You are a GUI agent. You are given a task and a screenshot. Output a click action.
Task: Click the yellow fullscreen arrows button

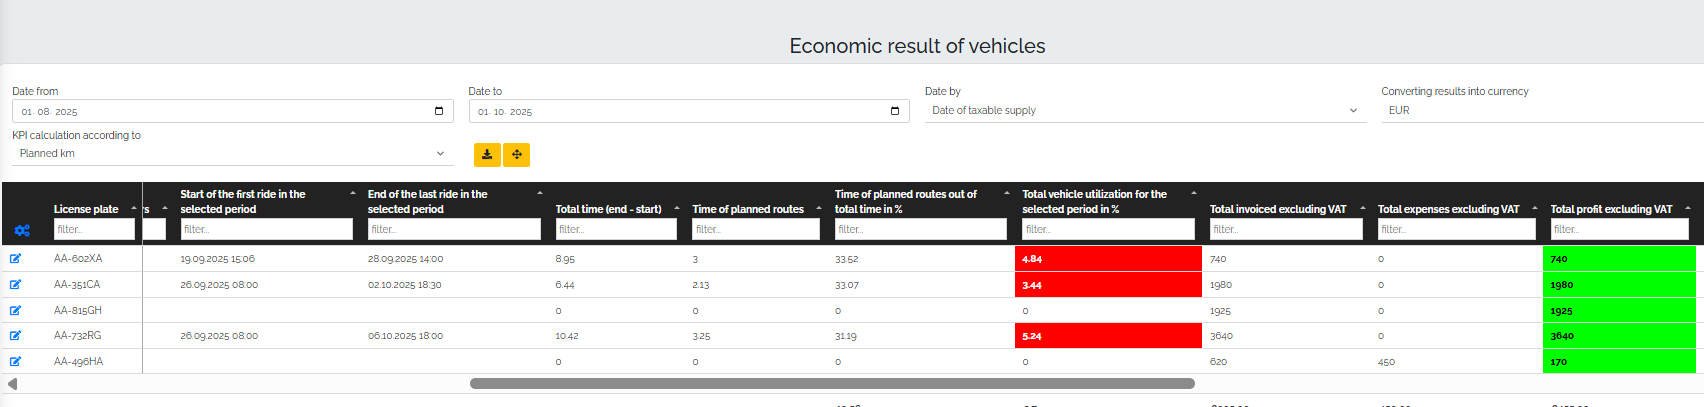tap(517, 154)
